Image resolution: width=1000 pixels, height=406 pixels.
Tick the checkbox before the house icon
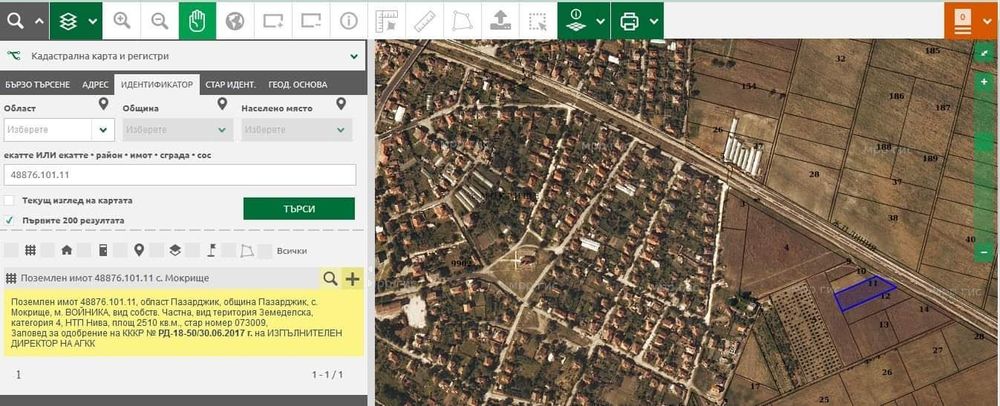point(47,250)
